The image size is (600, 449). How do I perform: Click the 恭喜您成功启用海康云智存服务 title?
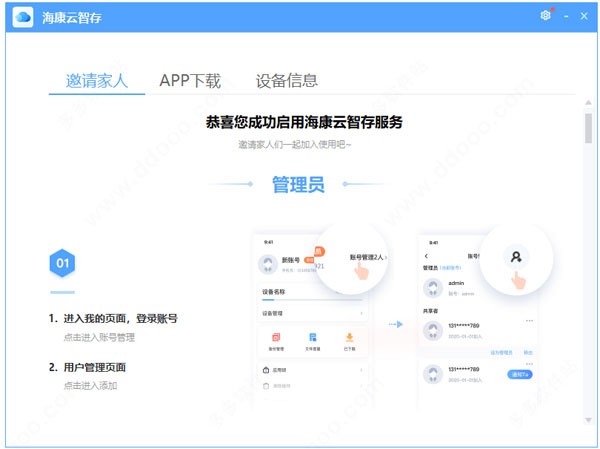[x=304, y=122]
